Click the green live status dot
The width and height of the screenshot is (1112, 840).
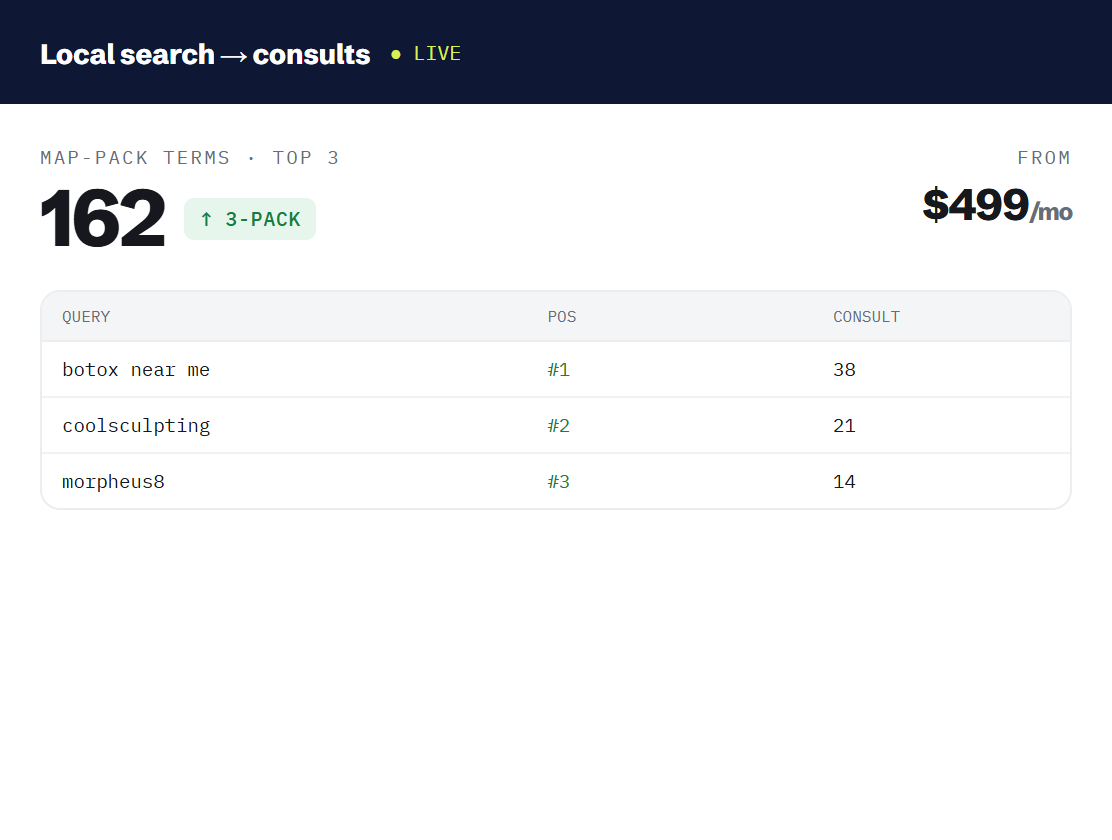pyautogui.click(x=396, y=55)
